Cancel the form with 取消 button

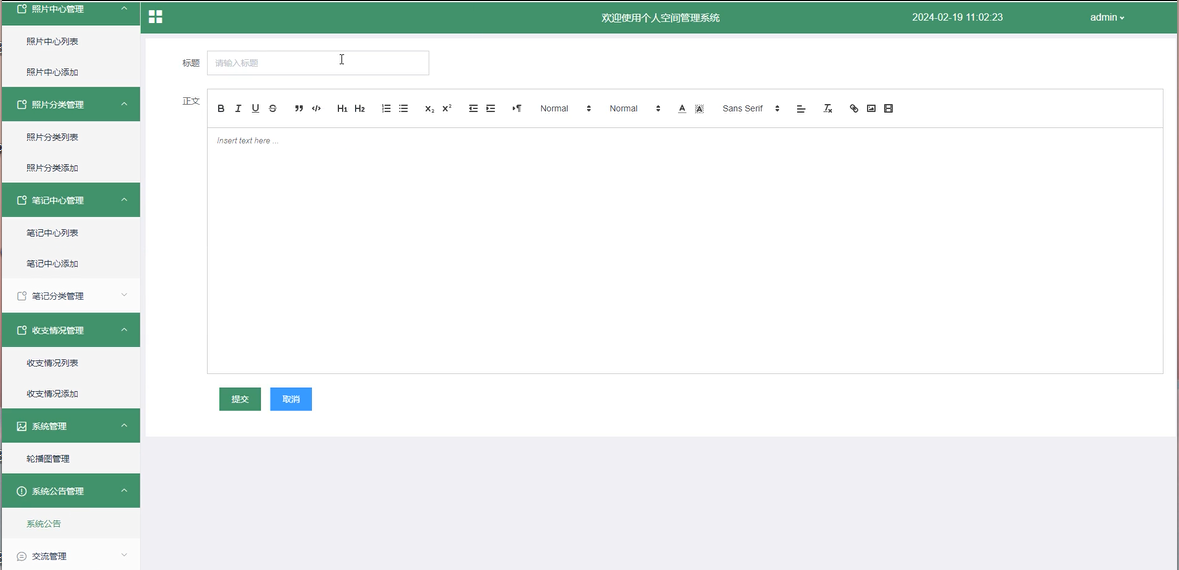pos(291,399)
